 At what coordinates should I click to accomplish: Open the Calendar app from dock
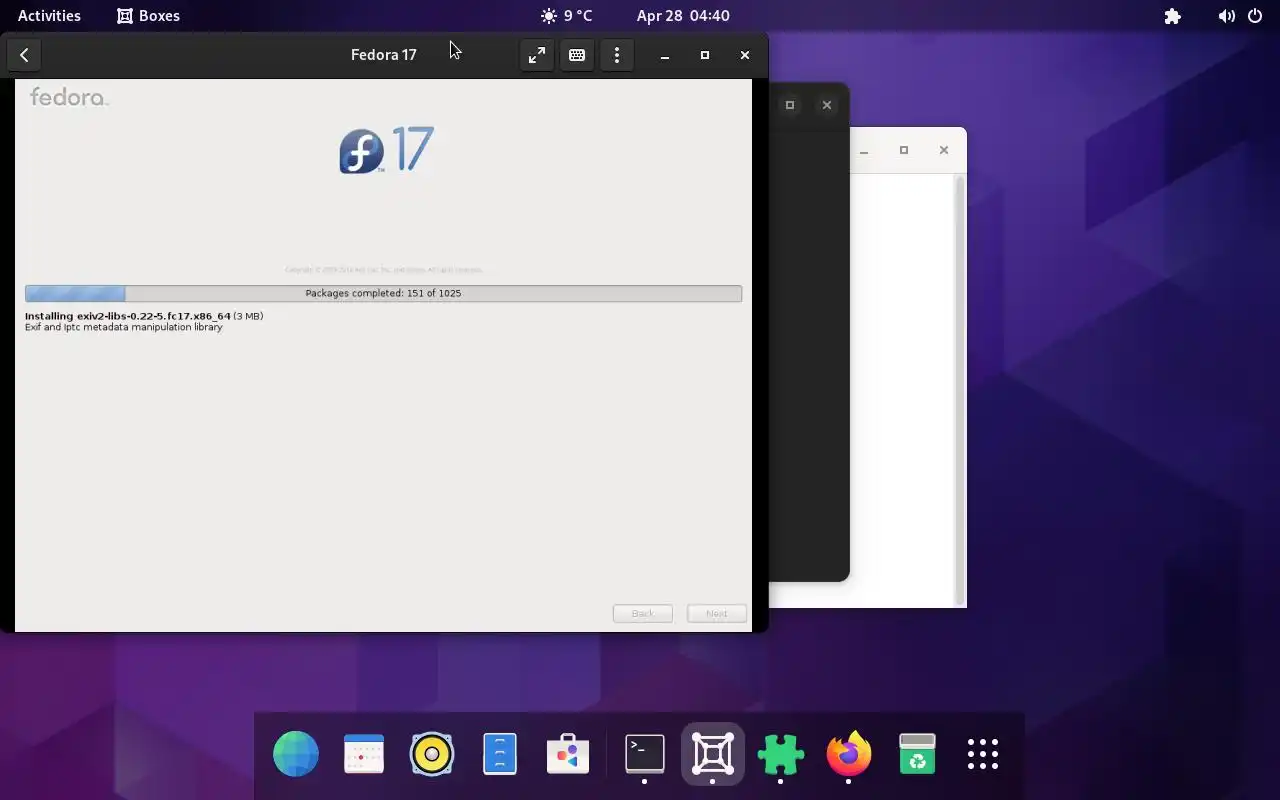364,754
